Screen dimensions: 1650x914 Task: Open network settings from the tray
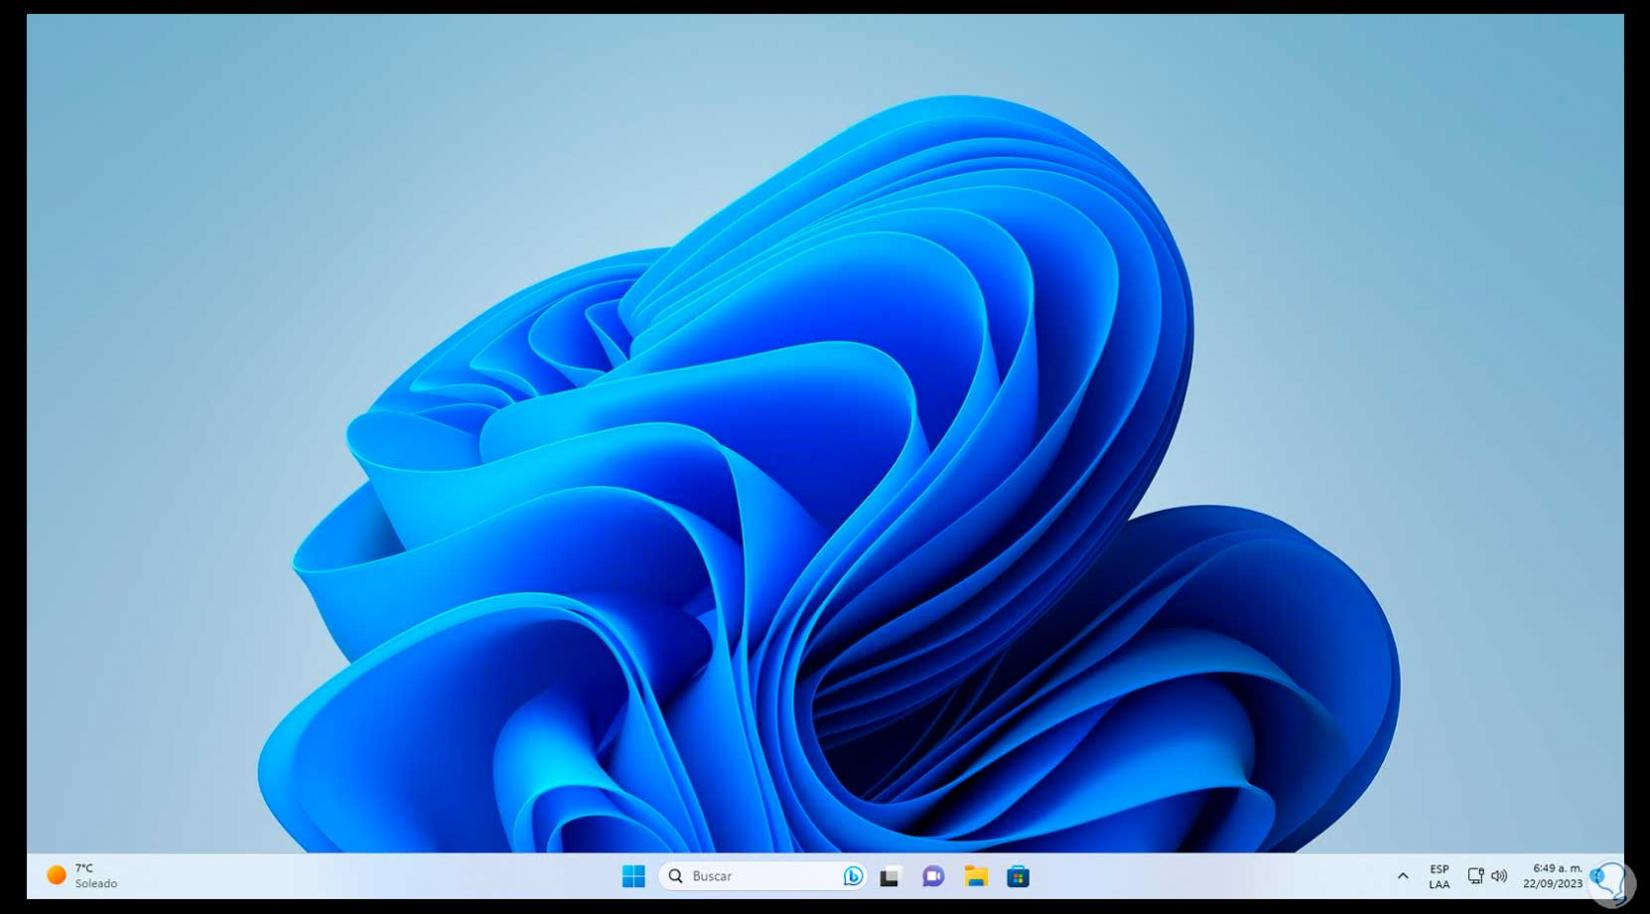click(1476, 876)
